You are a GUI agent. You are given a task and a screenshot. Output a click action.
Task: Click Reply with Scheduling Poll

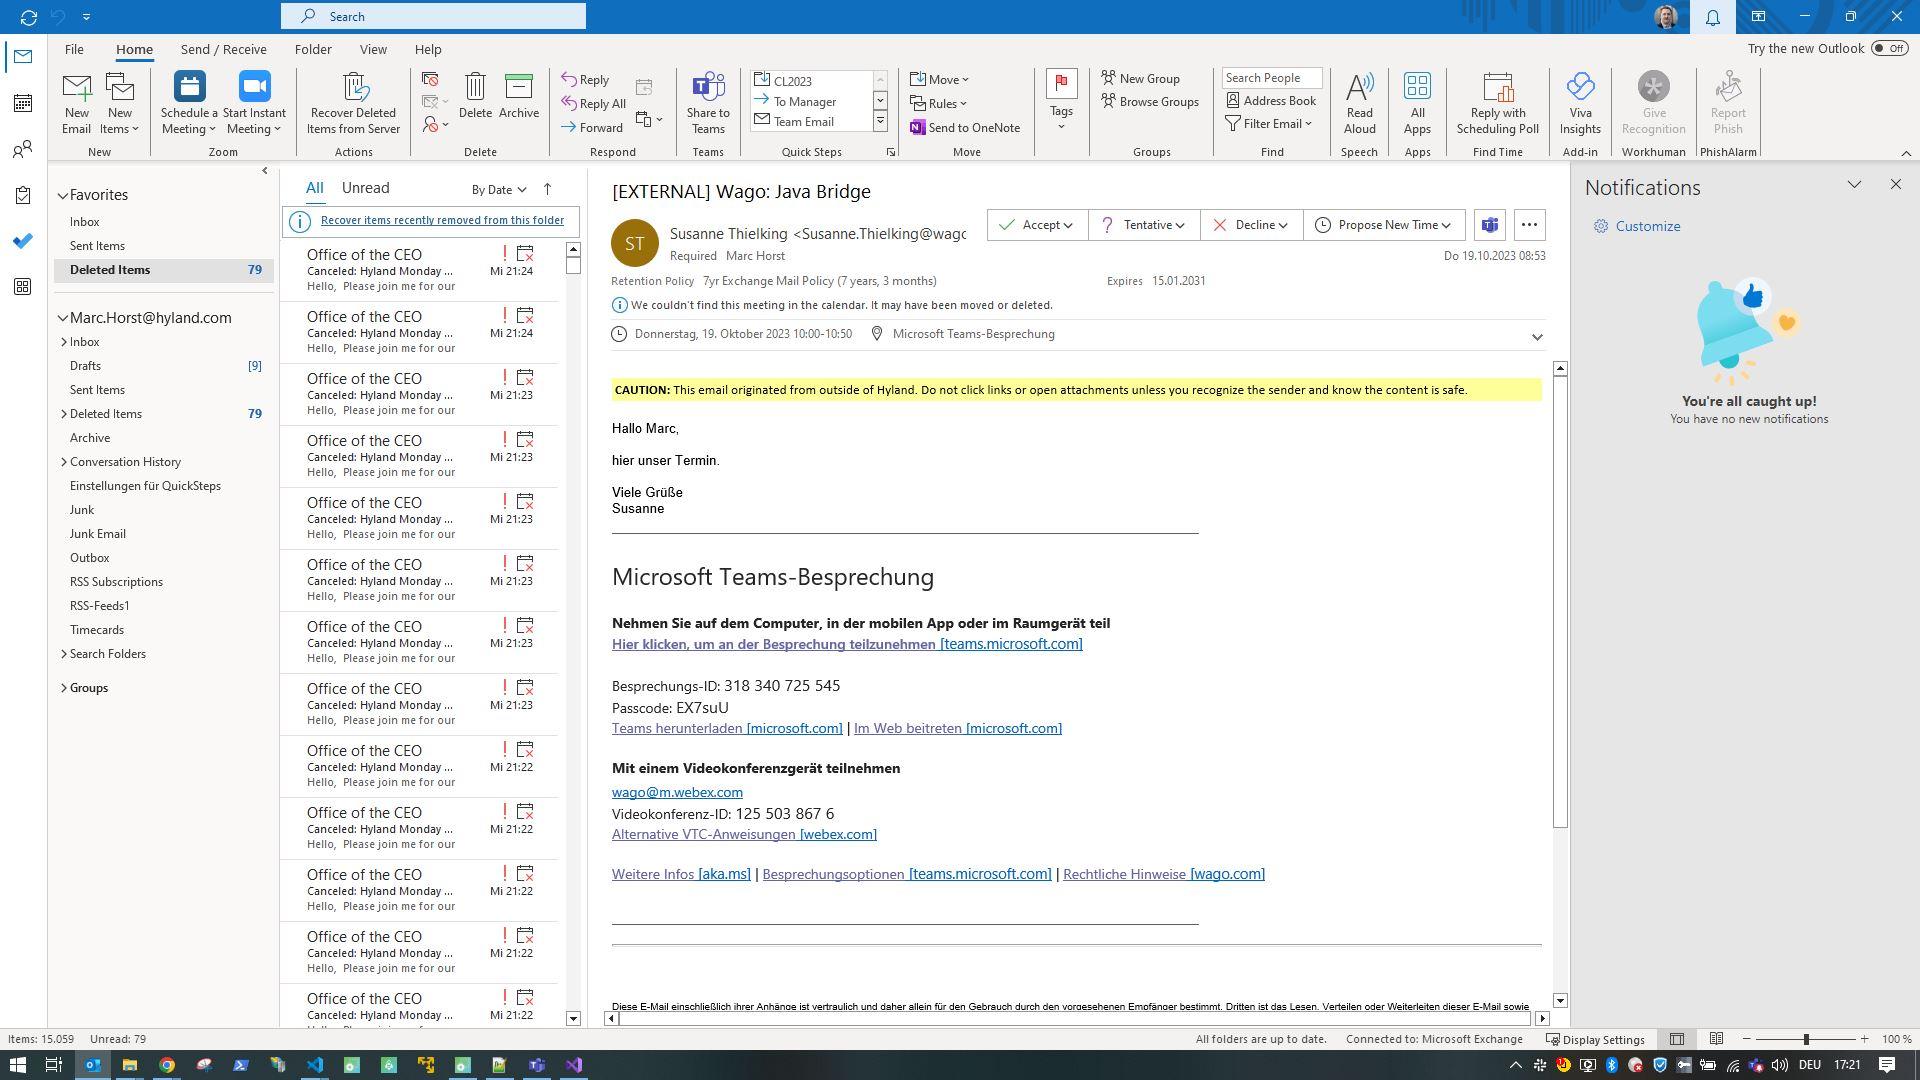(x=1497, y=103)
